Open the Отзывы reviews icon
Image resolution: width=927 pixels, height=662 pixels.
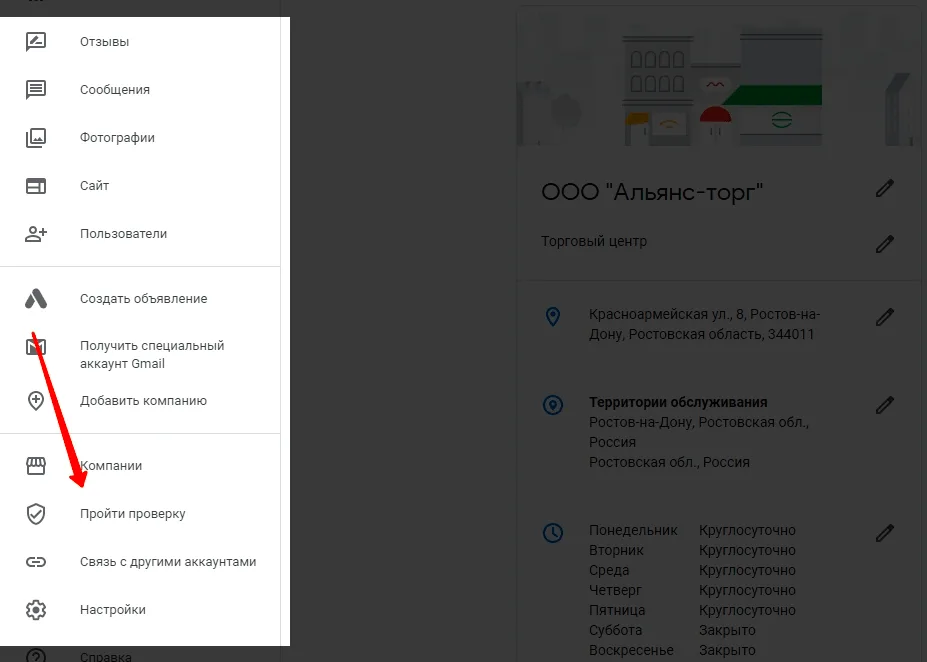pos(36,41)
